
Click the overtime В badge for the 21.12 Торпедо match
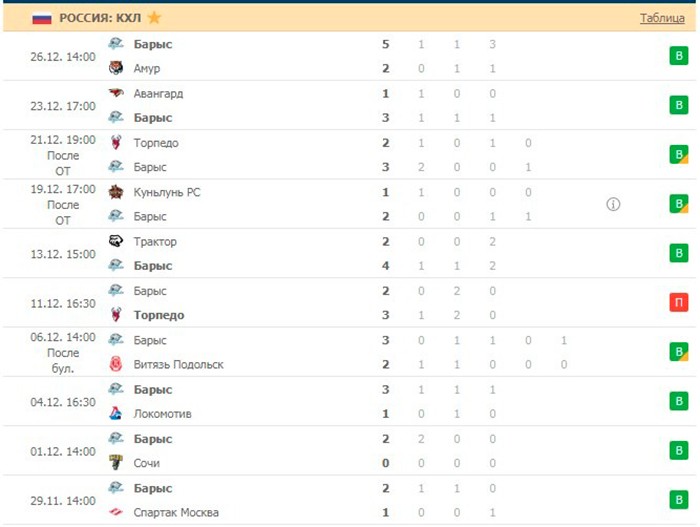pos(679,155)
